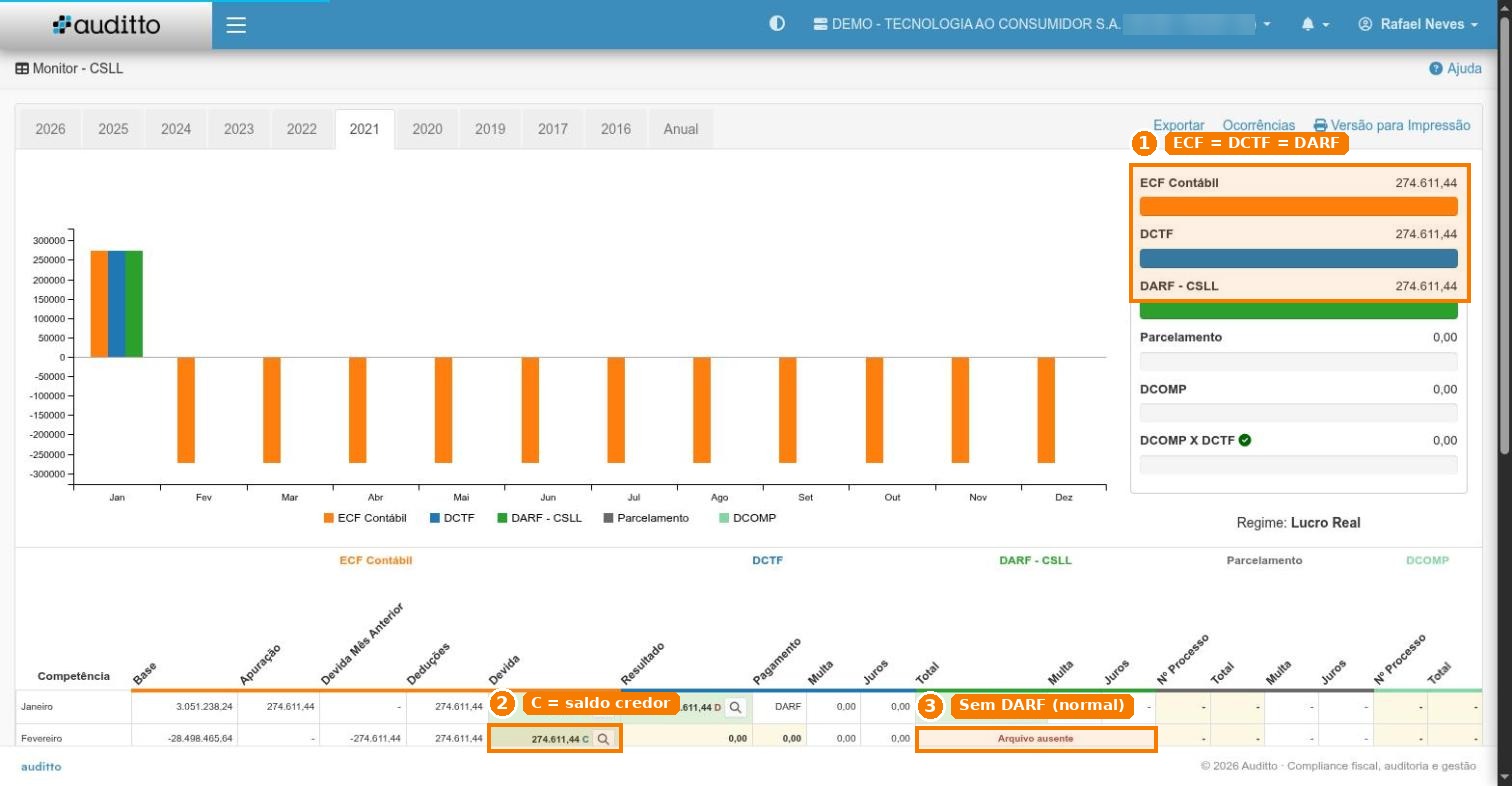
Task: Click the Janeiro competência cell
Action: coord(73,707)
